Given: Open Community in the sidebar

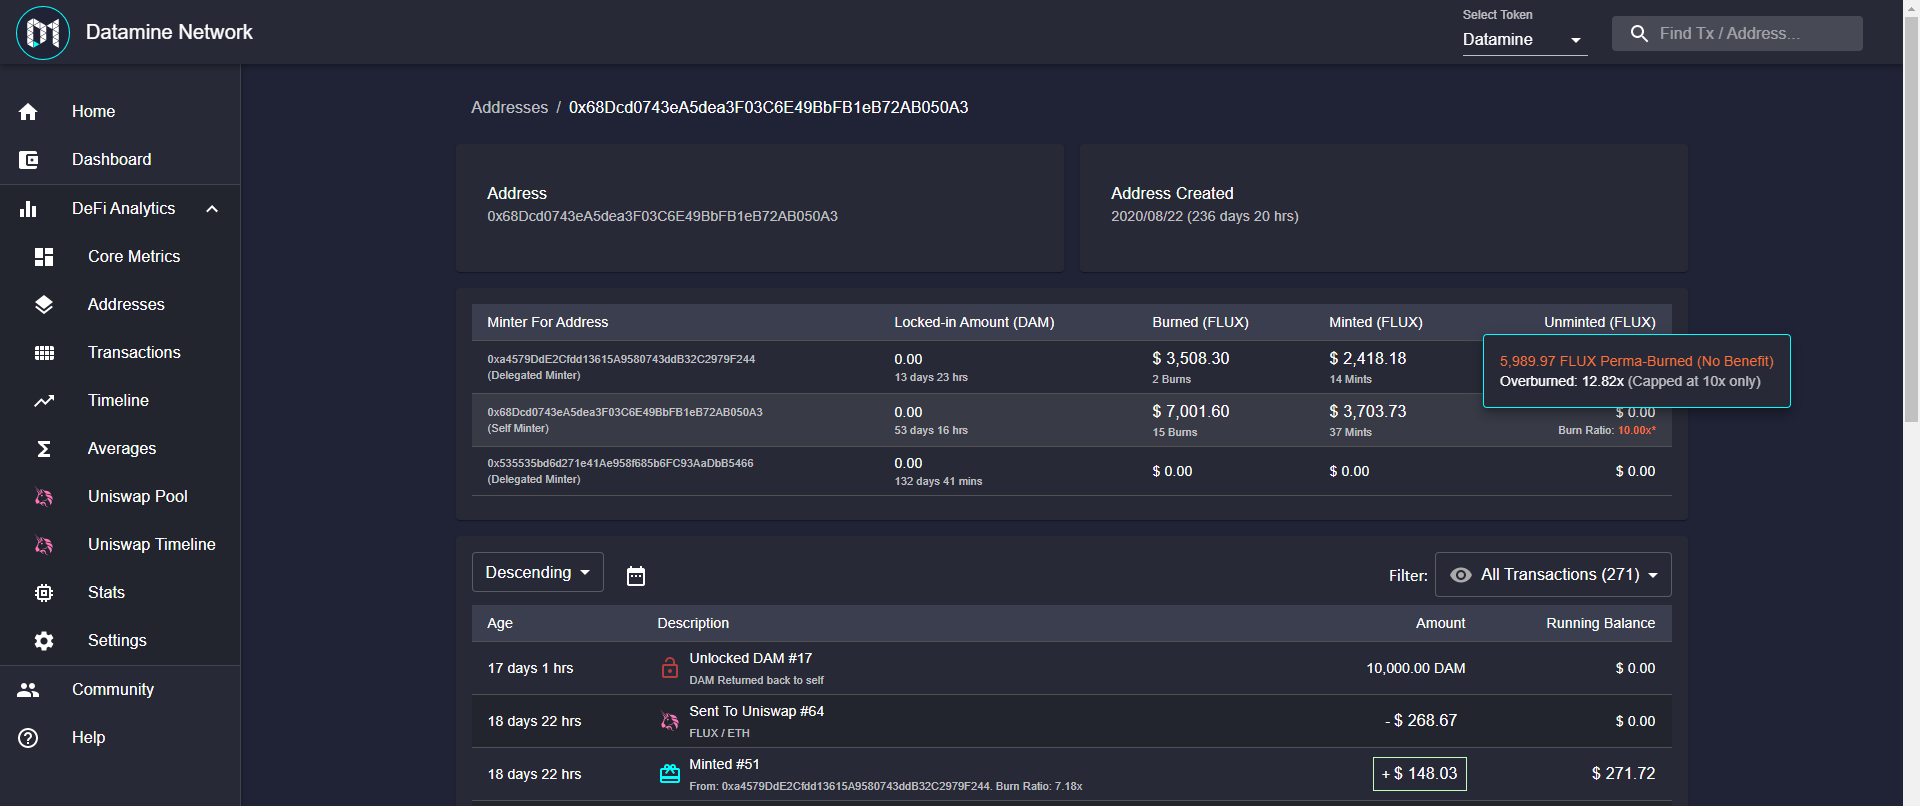Looking at the screenshot, I should click(120, 690).
